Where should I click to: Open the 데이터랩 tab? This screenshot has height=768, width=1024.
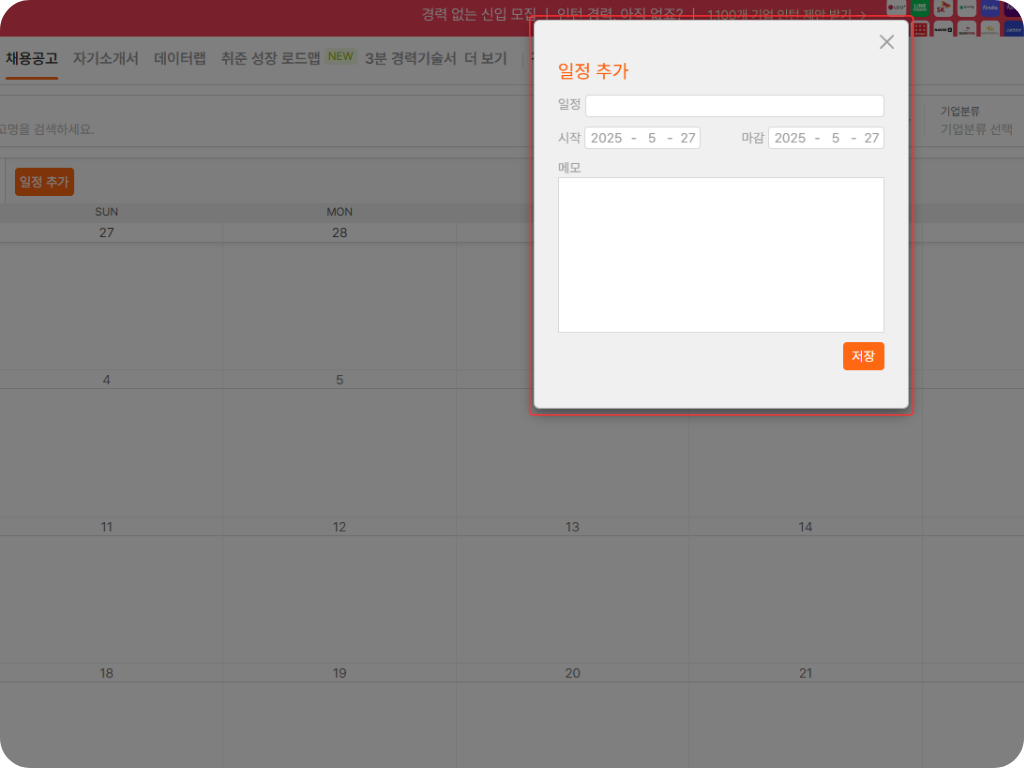179,58
